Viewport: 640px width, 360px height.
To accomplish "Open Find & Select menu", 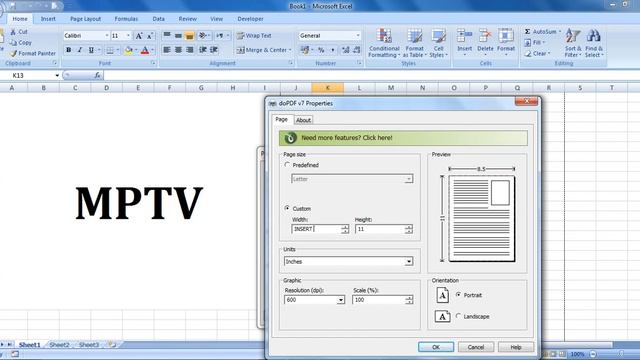I will coord(594,43).
